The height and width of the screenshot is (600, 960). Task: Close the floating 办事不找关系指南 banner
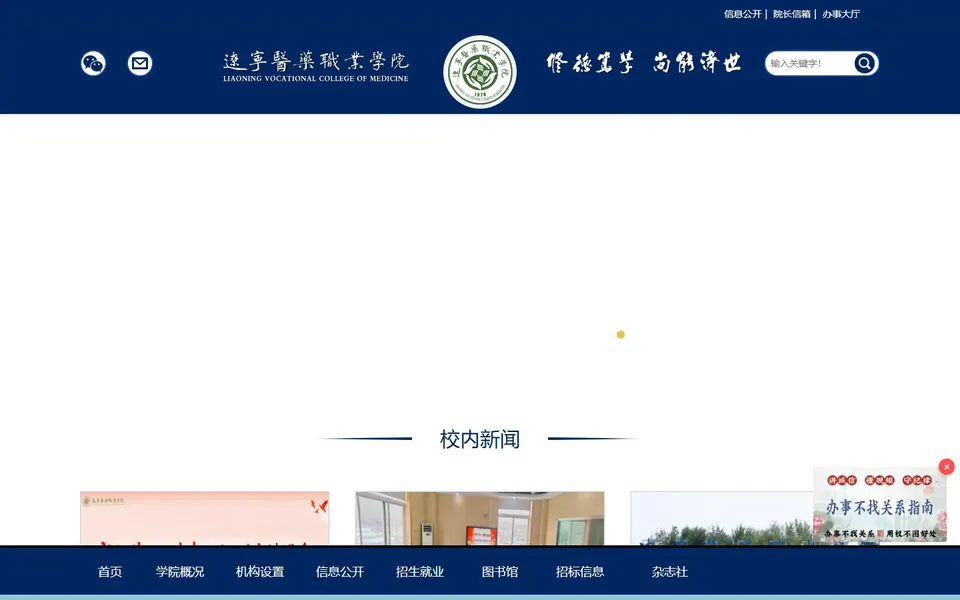coord(947,467)
